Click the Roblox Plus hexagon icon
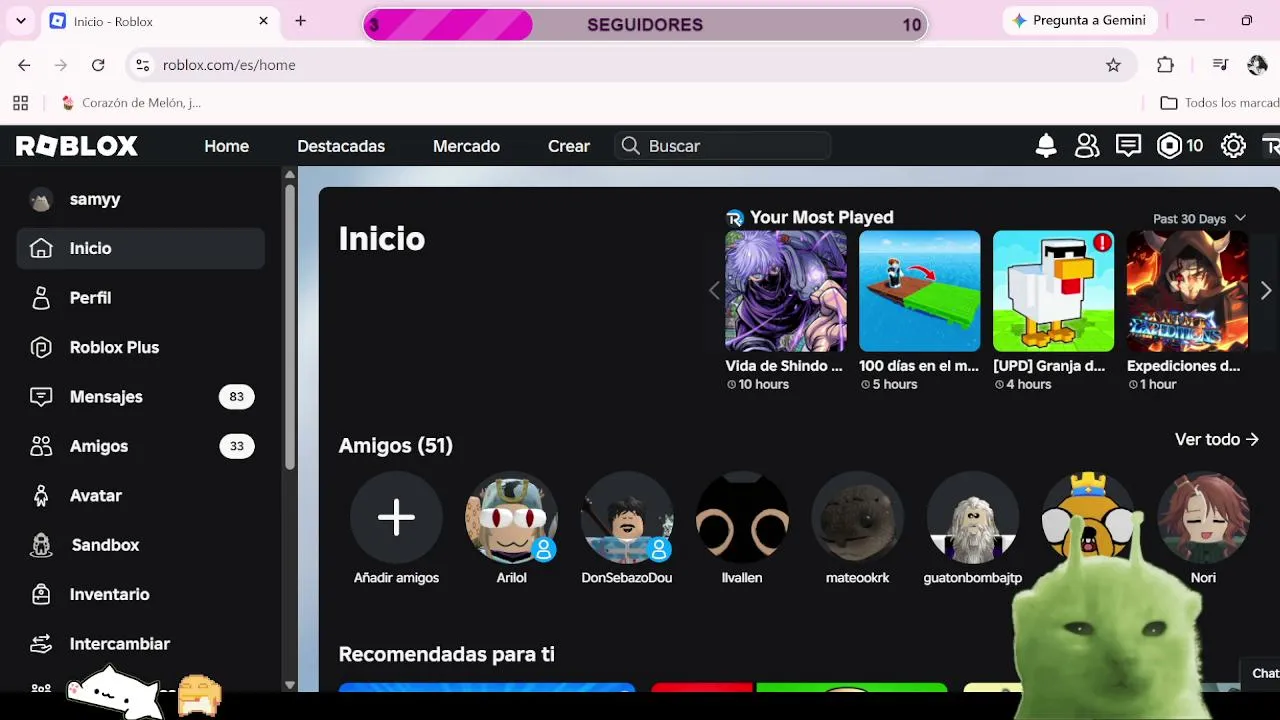 pos(41,347)
